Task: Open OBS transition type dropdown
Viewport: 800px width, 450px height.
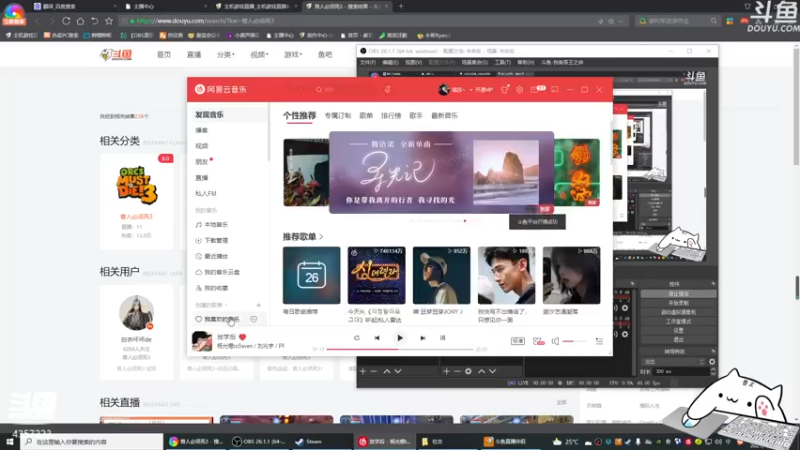Action: pos(673,362)
